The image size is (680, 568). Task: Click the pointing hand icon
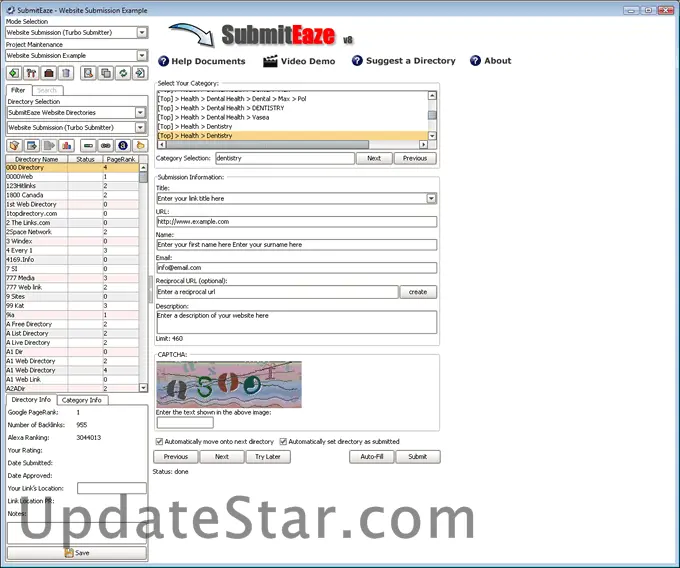tap(140, 146)
